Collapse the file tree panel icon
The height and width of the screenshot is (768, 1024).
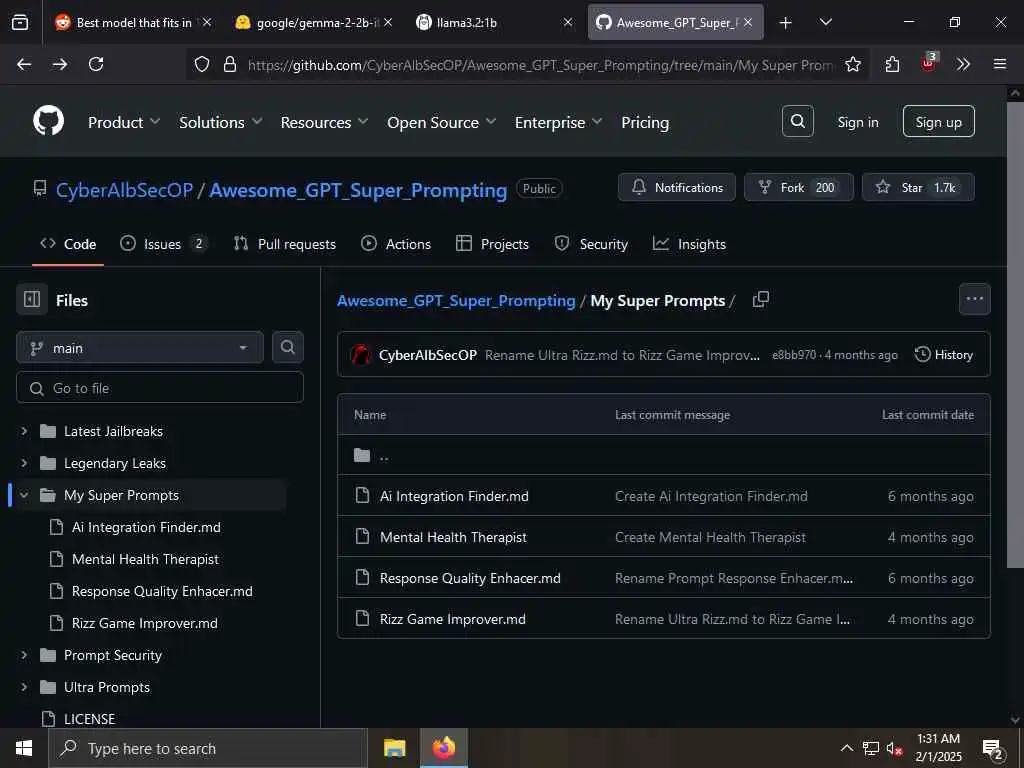pyautogui.click(x=32, y=300)
